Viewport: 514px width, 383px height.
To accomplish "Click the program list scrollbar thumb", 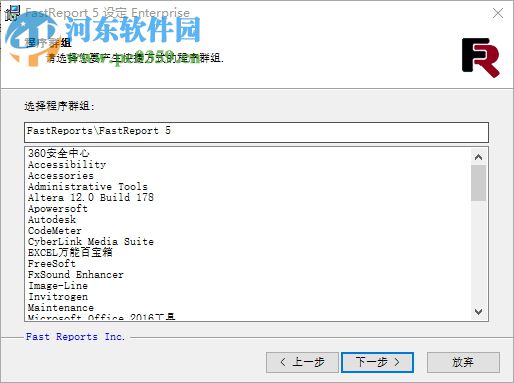I will coord(478,183).
